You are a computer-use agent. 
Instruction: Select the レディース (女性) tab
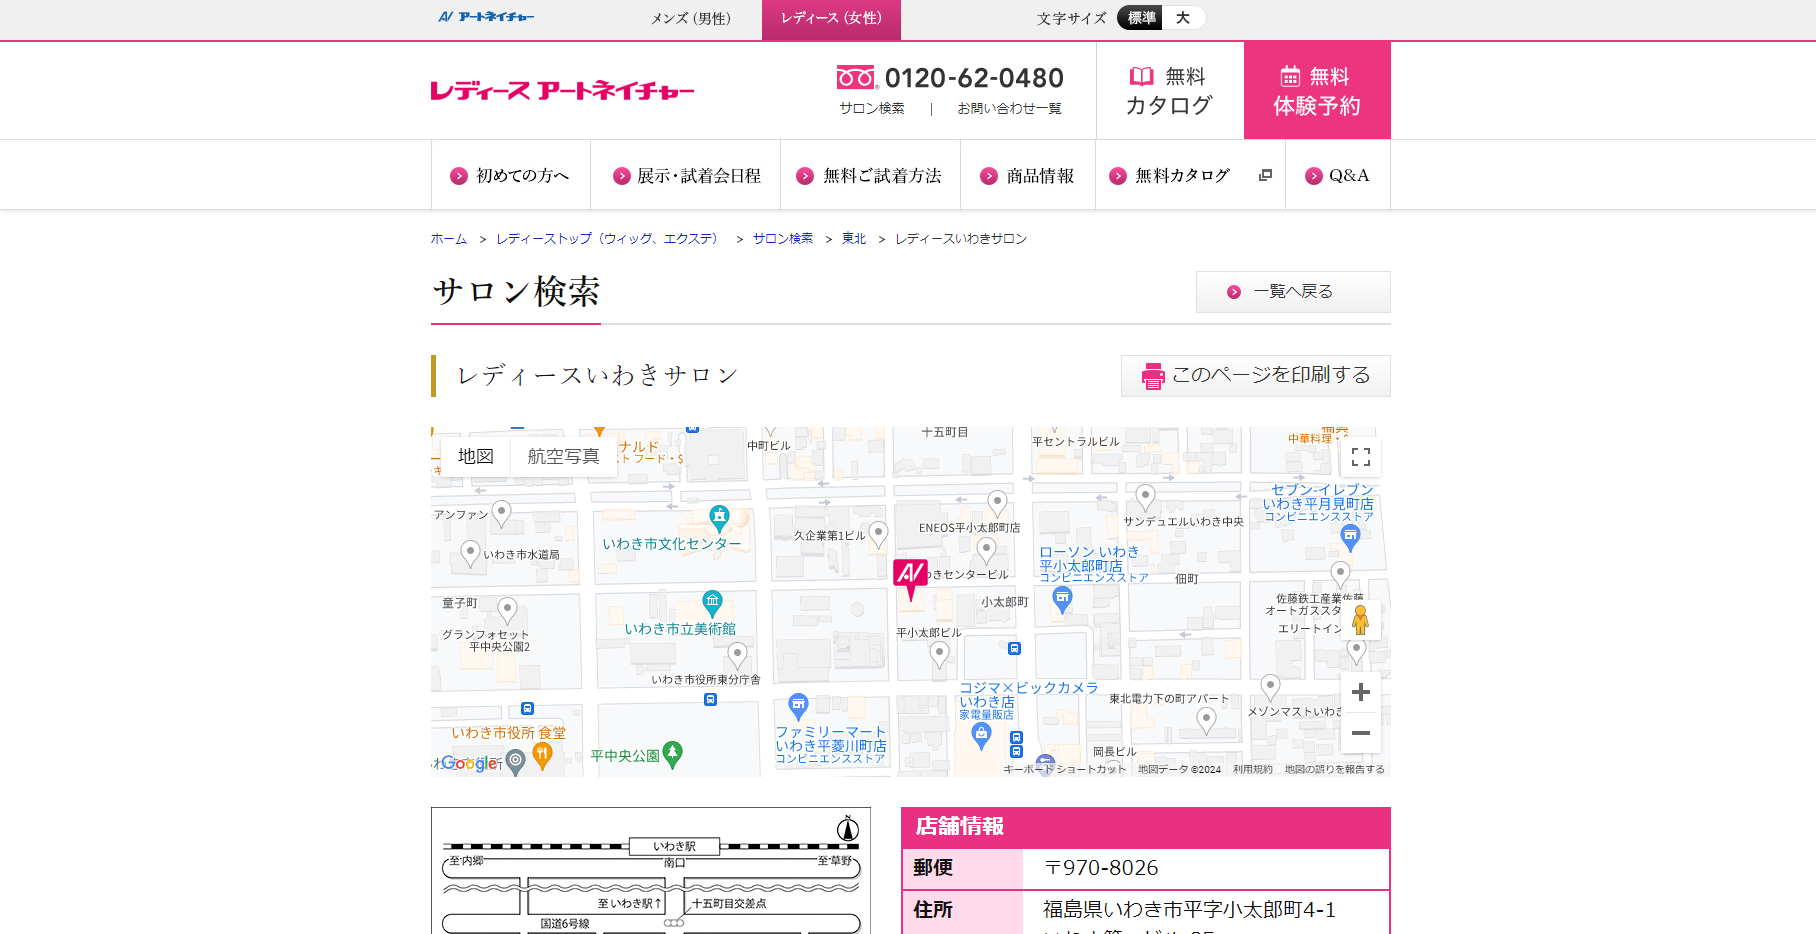coord(831,19)
